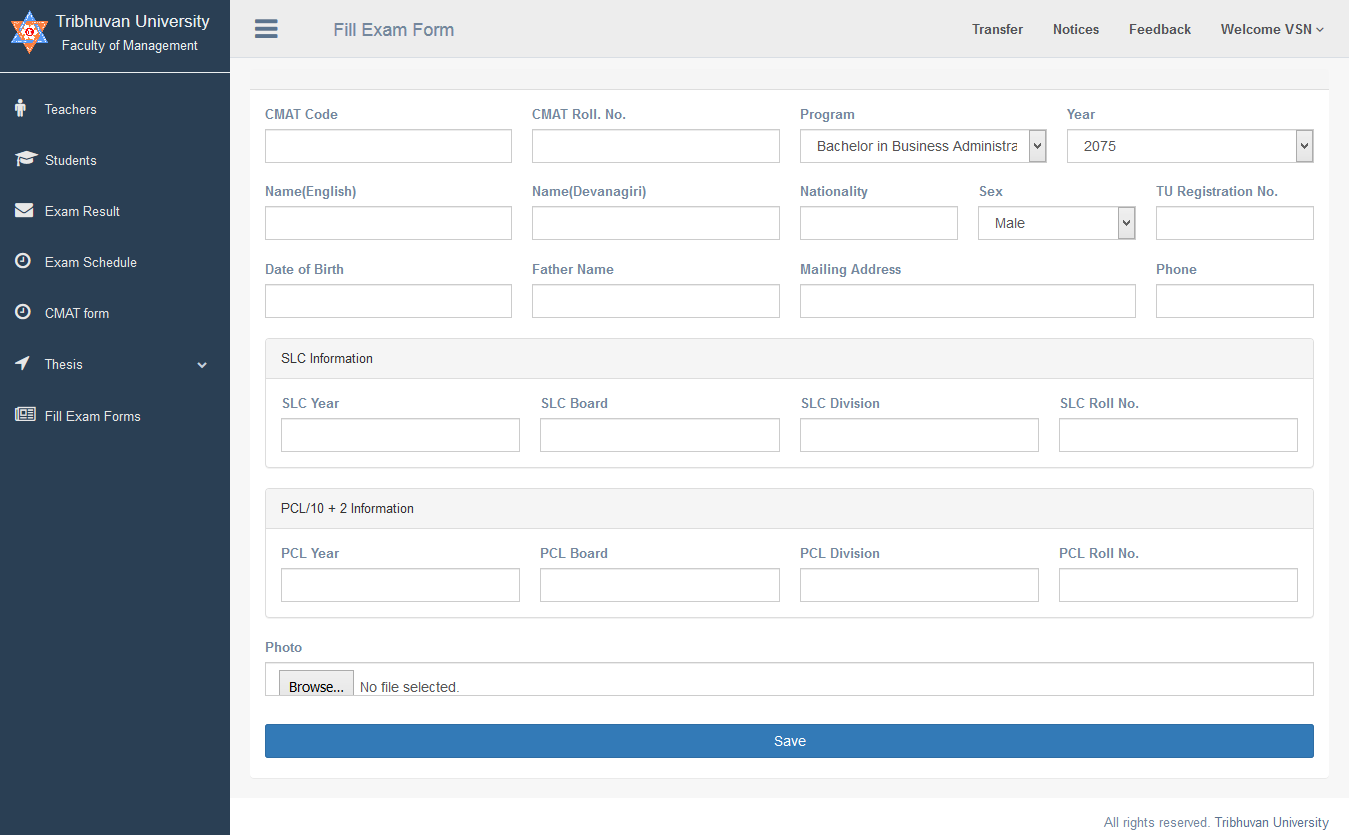Click the Teachers person icon
This screenshot has width=1349, height=835.
coord(20,109)
